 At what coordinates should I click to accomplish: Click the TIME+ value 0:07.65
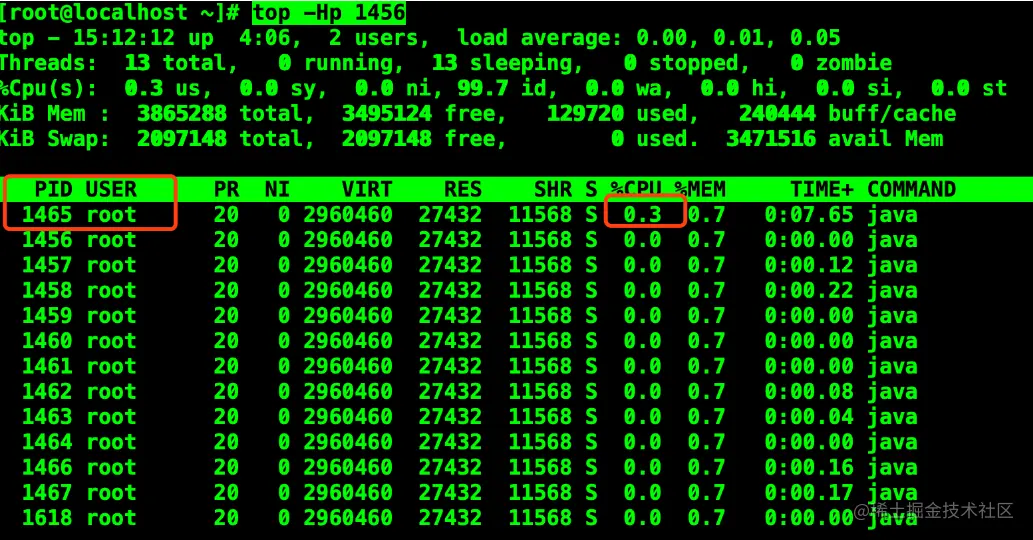tap(809, 215)
